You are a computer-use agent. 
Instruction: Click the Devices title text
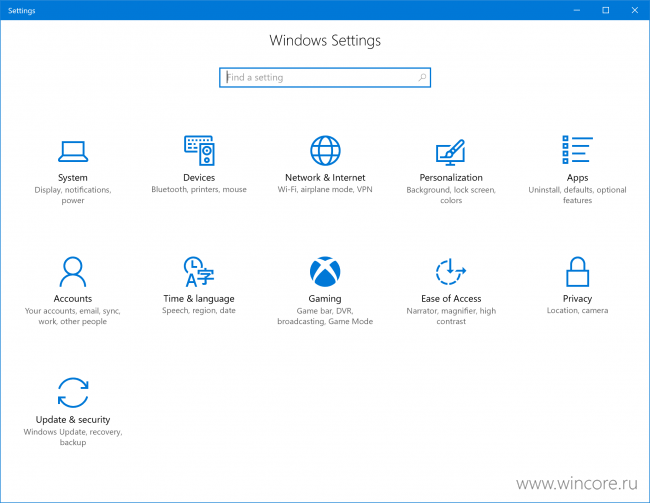[199, 177]
